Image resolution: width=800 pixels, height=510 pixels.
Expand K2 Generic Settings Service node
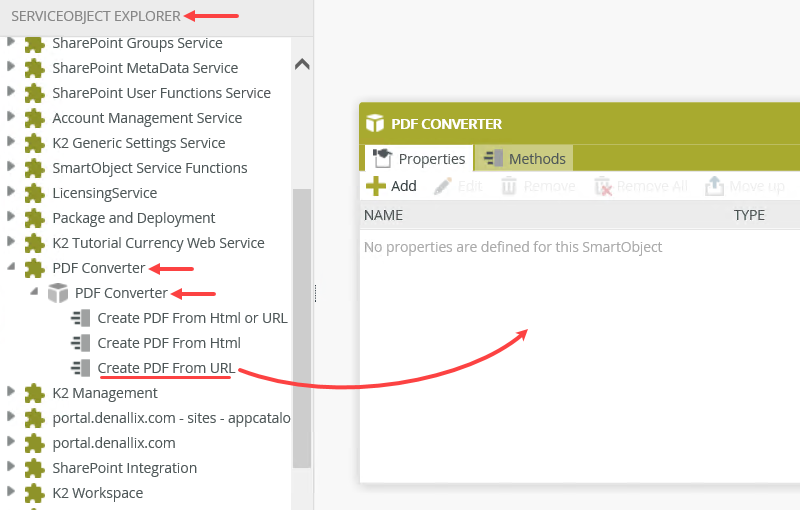[x=11, y=141]
